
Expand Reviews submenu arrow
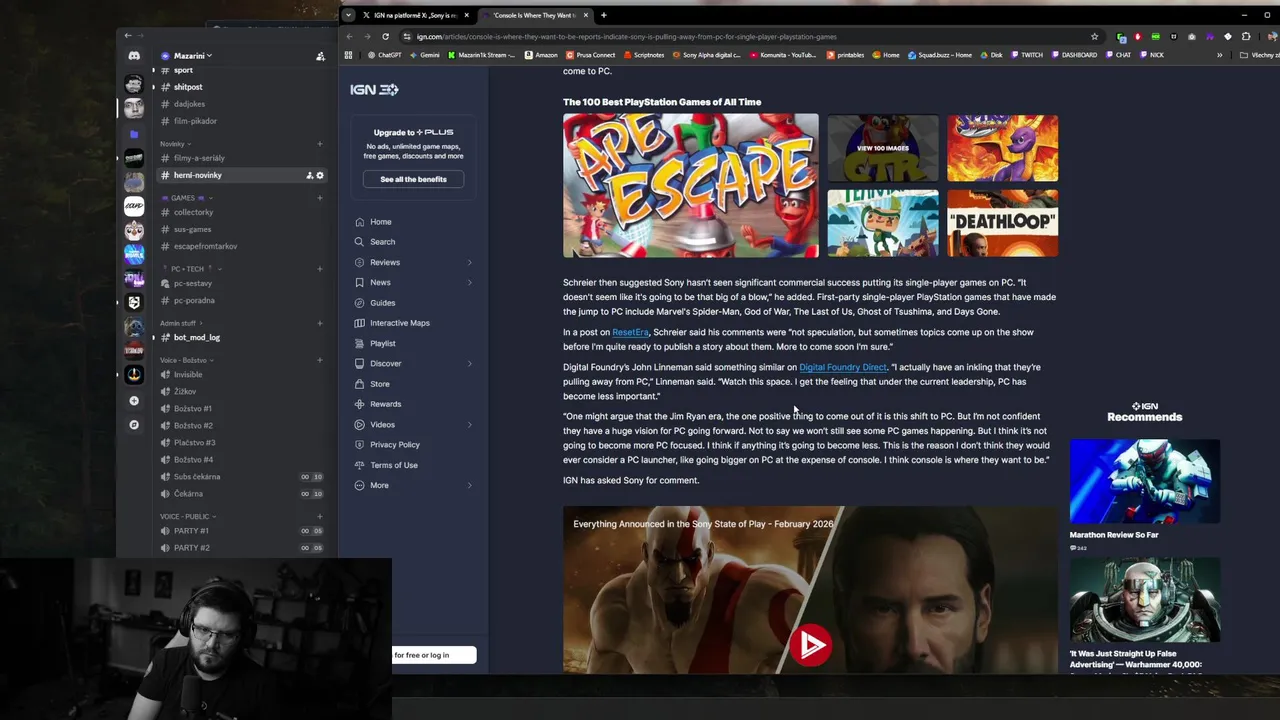470,262
